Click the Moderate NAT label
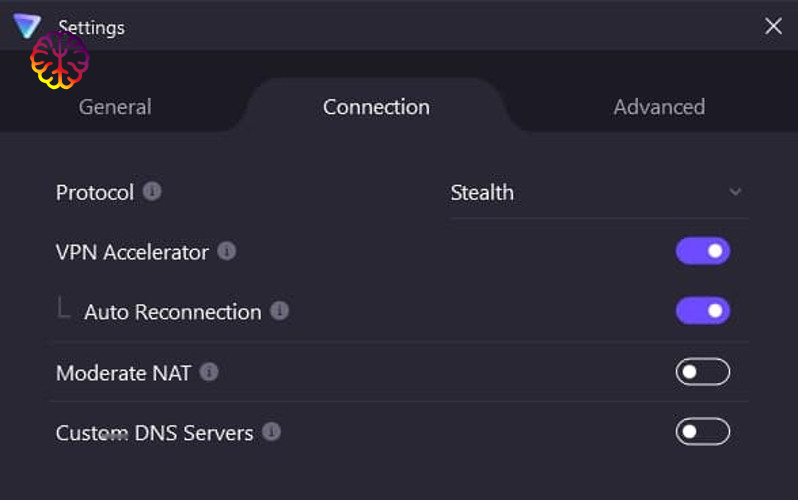This screenshot has width=798, height=500. (x=124, y=373)
